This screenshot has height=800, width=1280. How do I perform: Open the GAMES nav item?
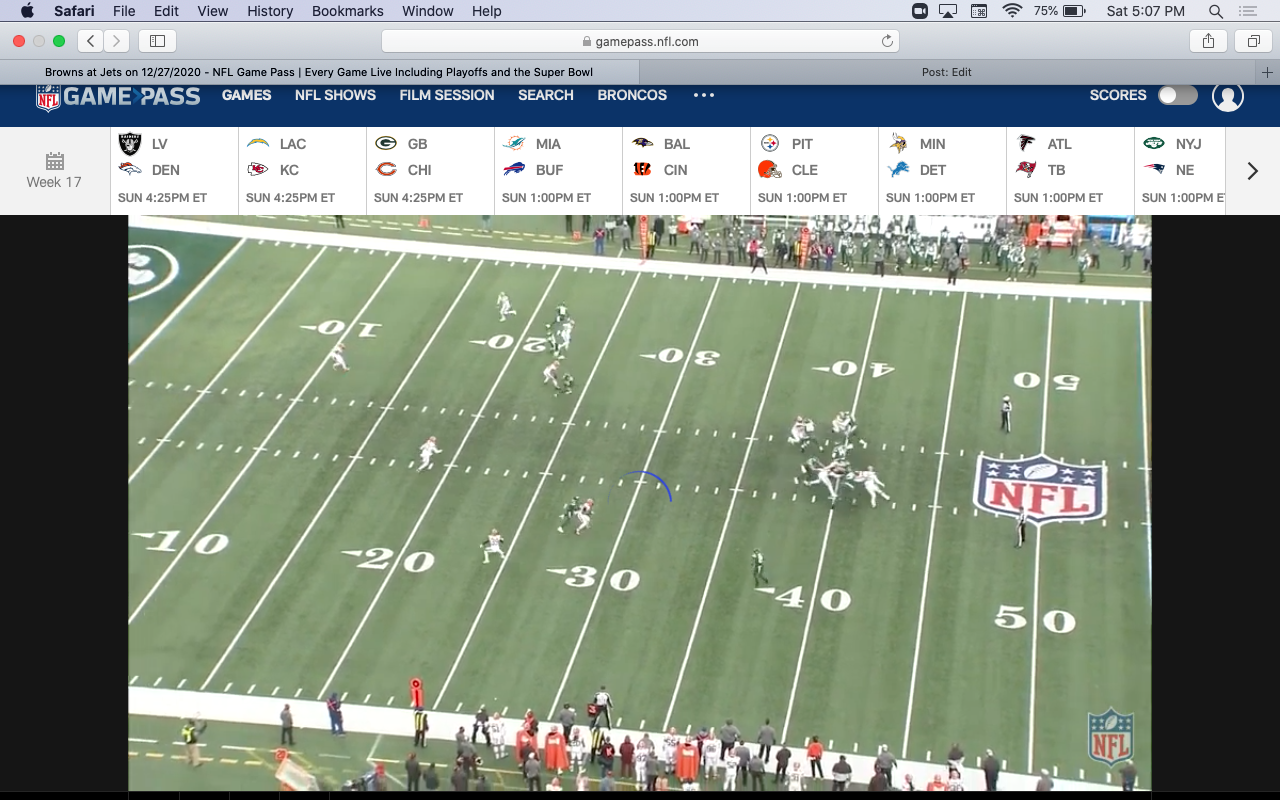tap(247, 95)
